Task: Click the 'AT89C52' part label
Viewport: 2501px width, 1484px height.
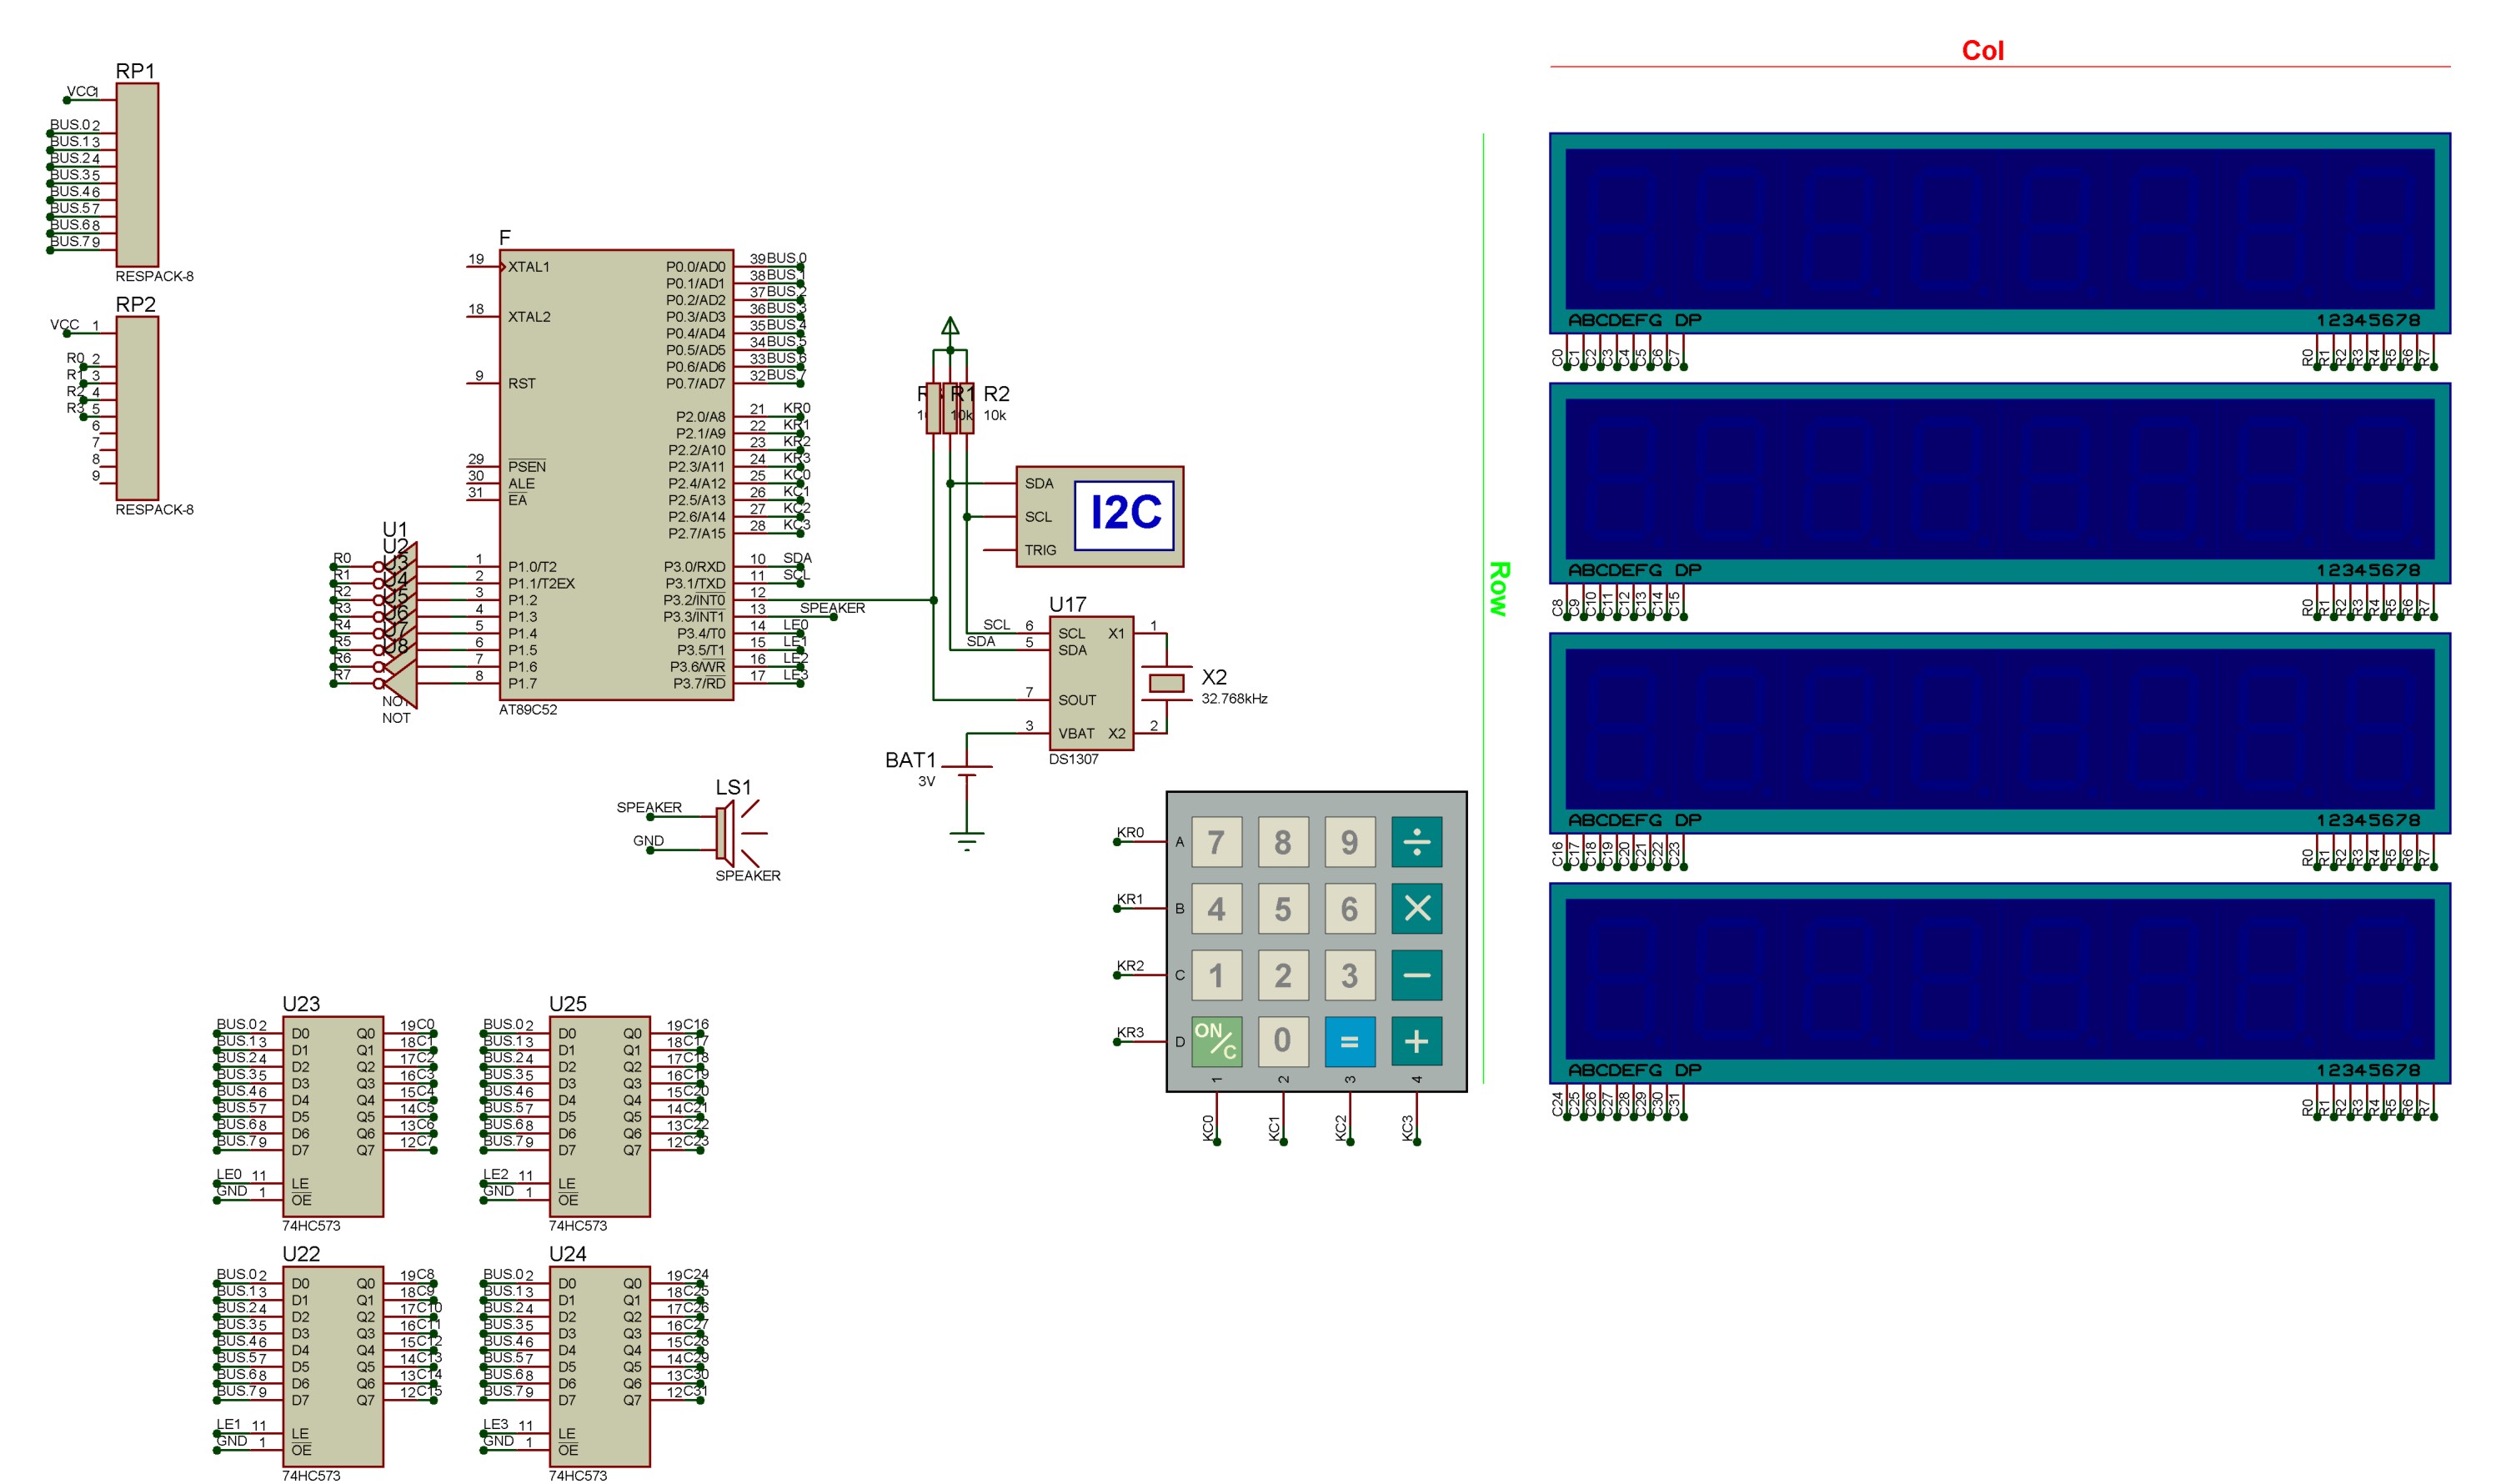Action: 528,710
